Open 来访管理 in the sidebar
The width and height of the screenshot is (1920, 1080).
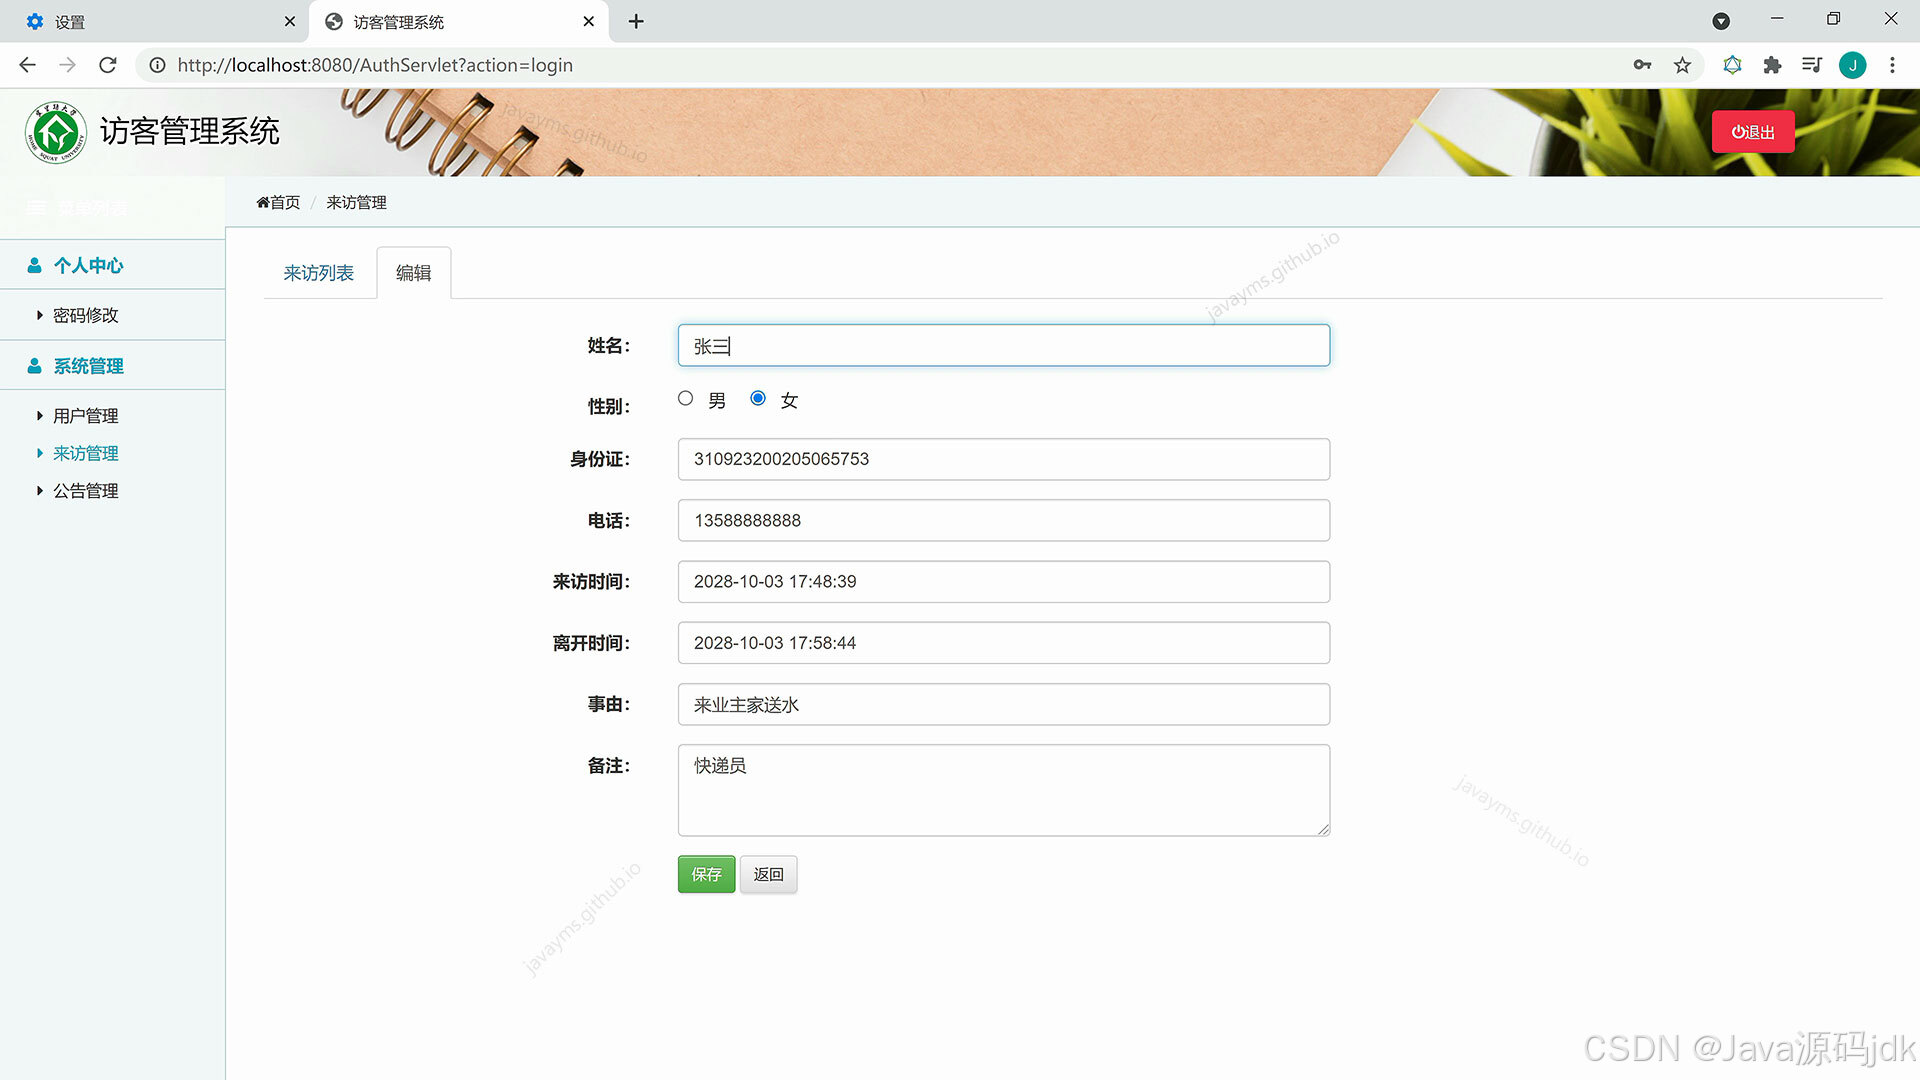coord(85,453)
